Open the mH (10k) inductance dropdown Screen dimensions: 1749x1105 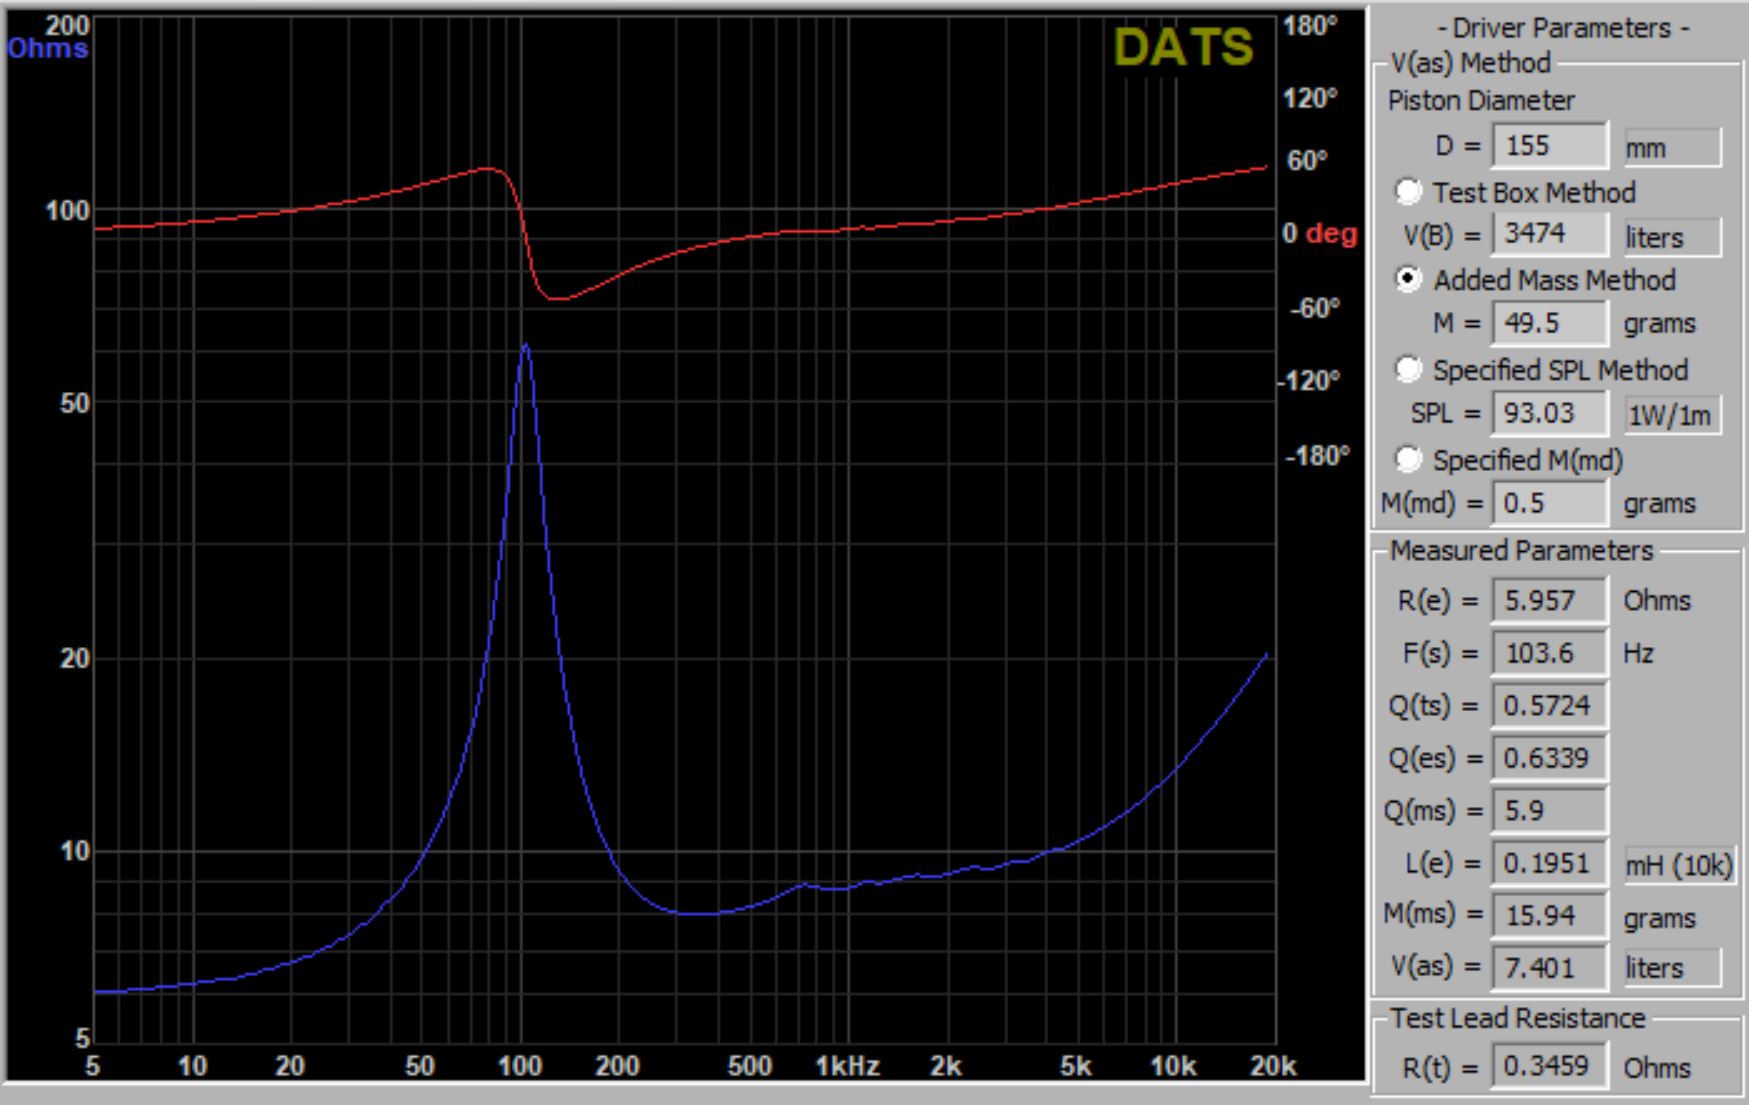click(1679, 865)
